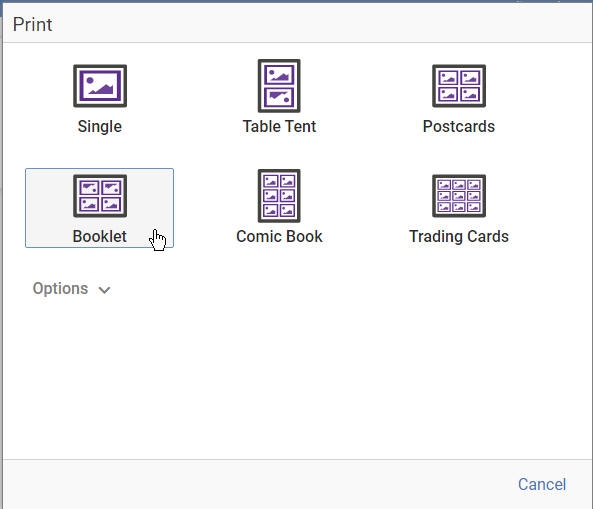Click the chevron arrow beside Options

104,290
